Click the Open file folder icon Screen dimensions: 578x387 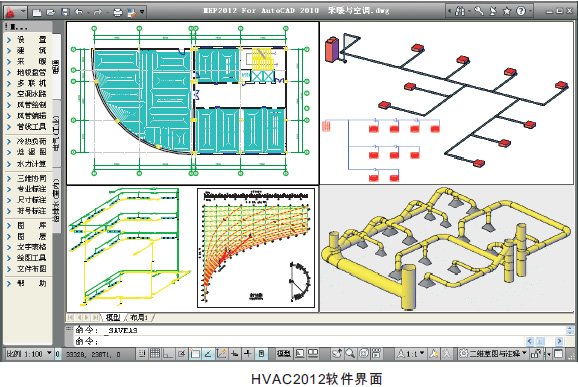click(x=51, y=13)
